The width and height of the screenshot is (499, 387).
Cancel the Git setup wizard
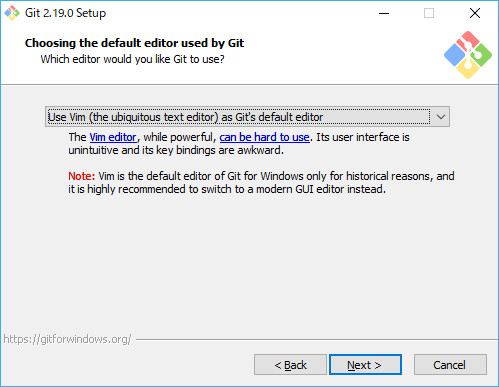(450, 365)
